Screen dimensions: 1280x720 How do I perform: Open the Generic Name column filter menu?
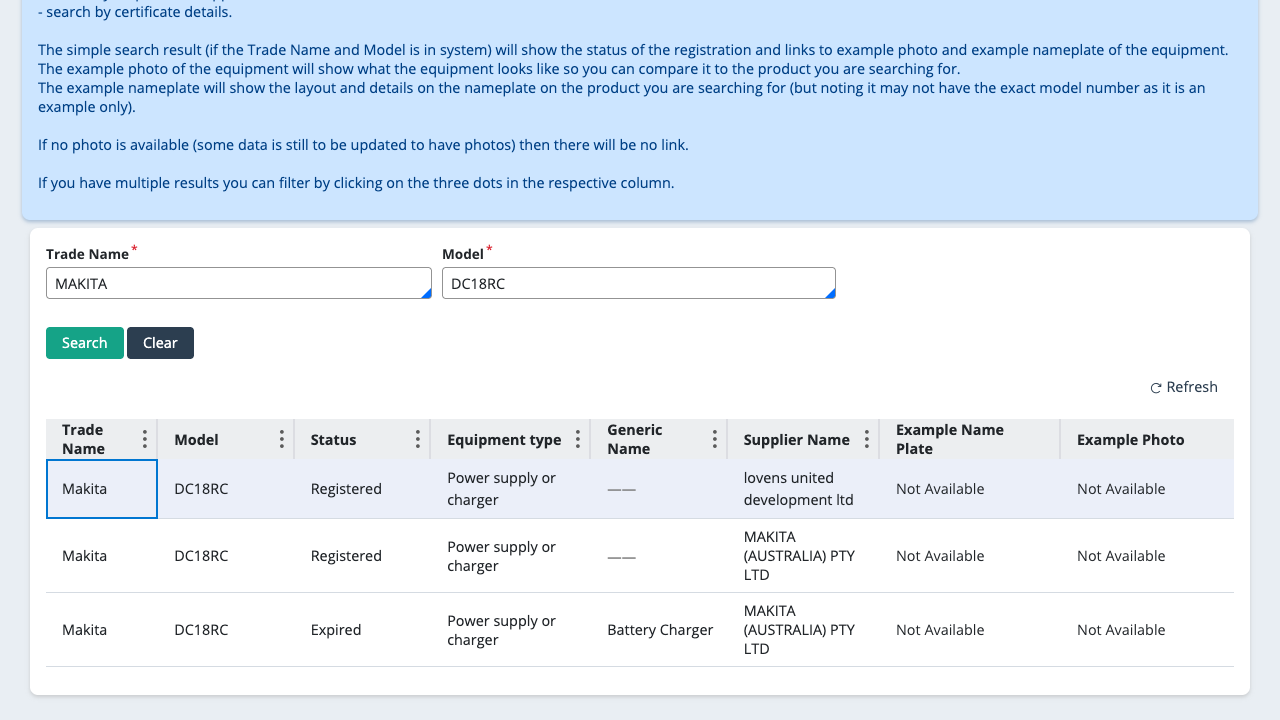(x=714, y=438)
